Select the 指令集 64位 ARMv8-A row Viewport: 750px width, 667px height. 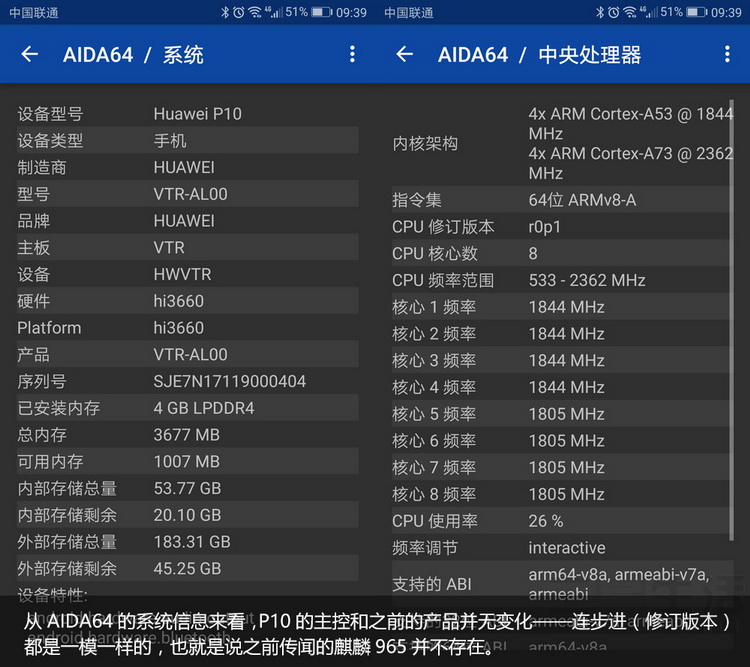562,200
